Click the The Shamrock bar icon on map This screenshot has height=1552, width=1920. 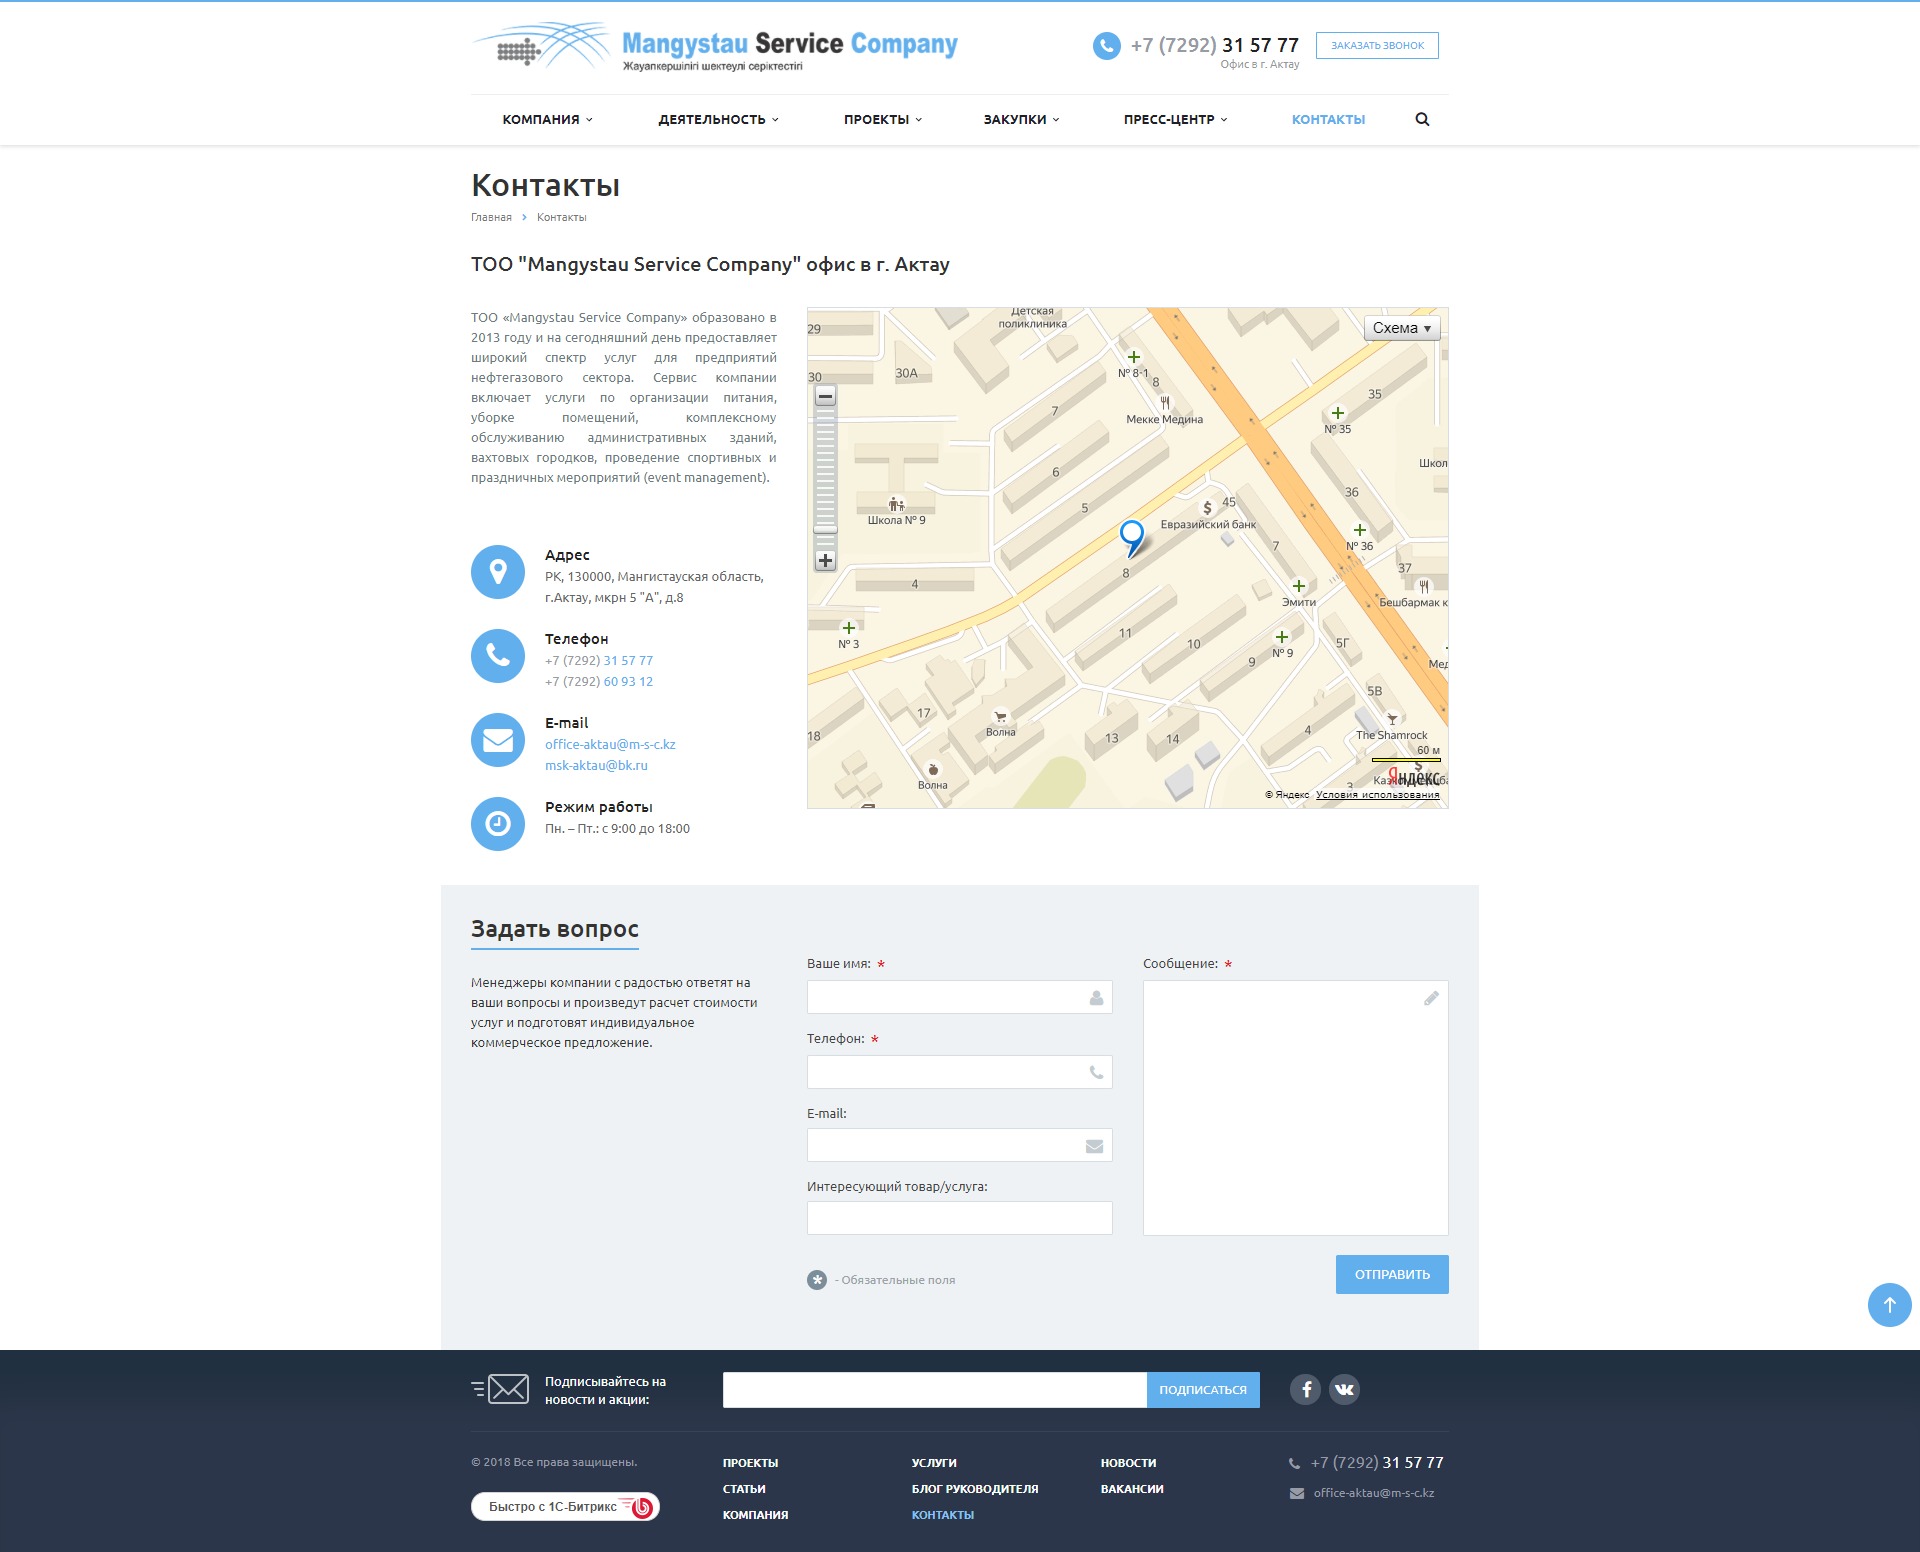point(1392,719)
